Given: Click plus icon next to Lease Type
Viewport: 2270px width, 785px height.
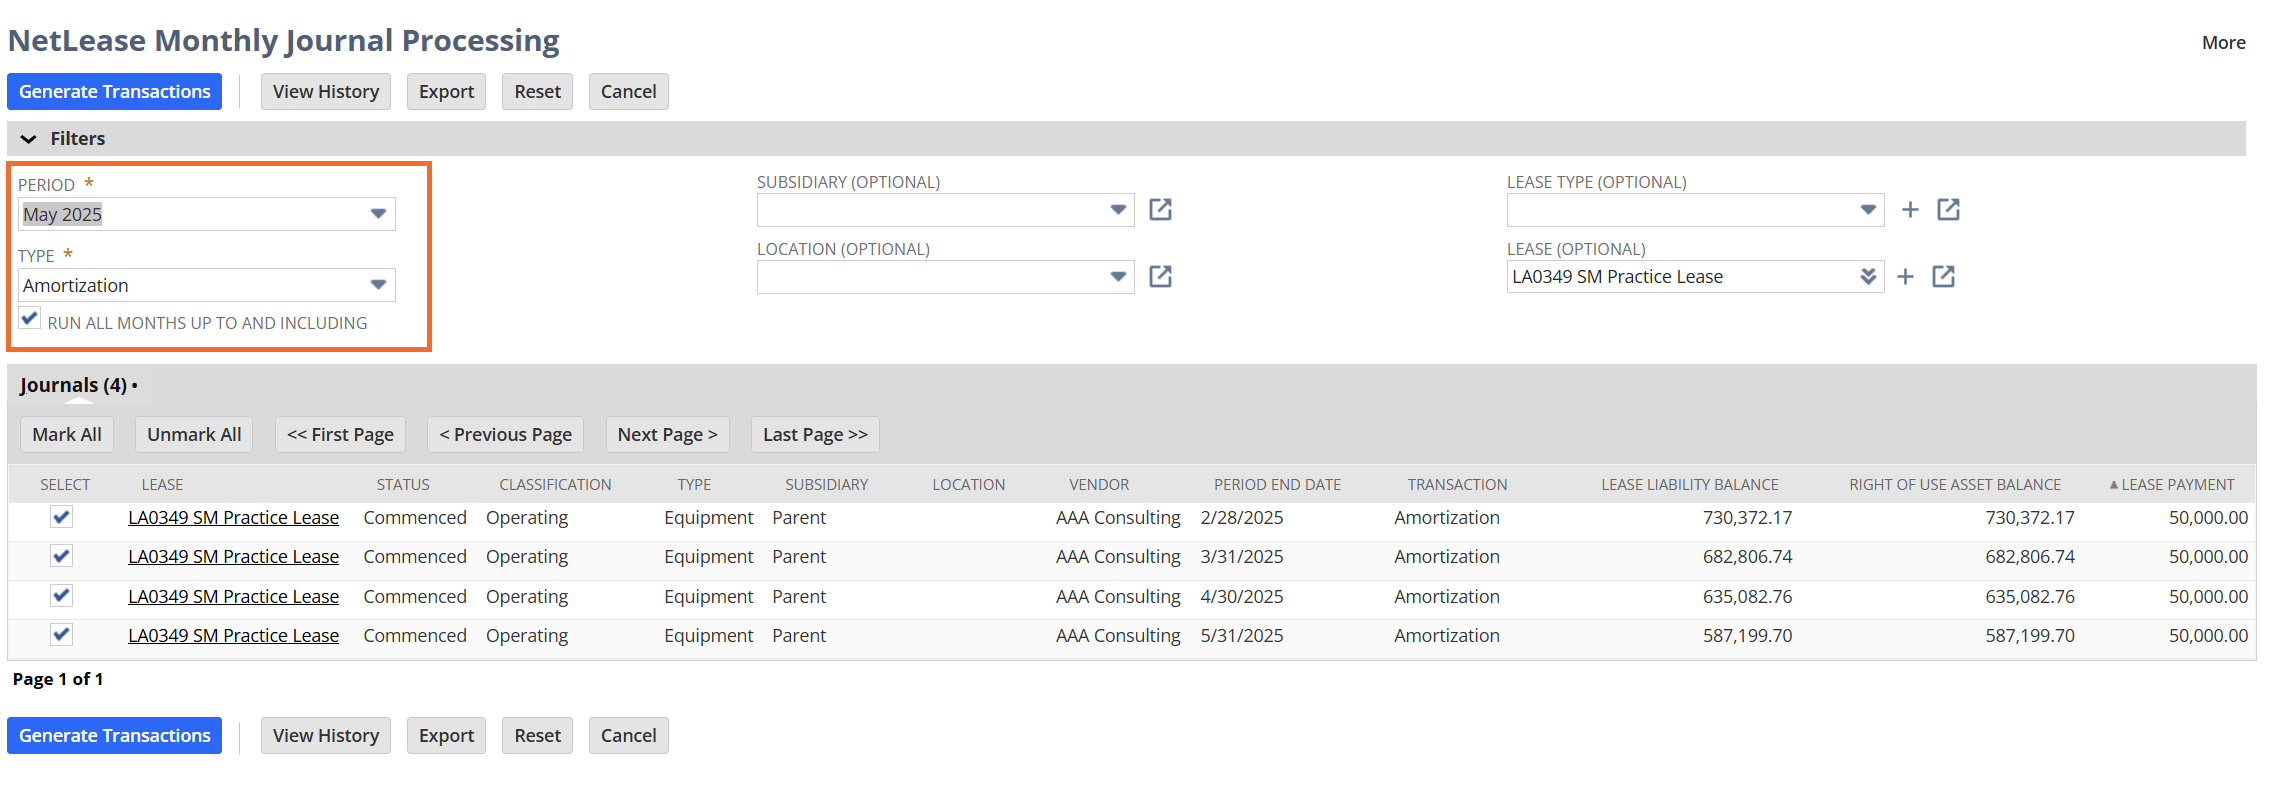Looking at the screenshot, I should (1910, 210).
